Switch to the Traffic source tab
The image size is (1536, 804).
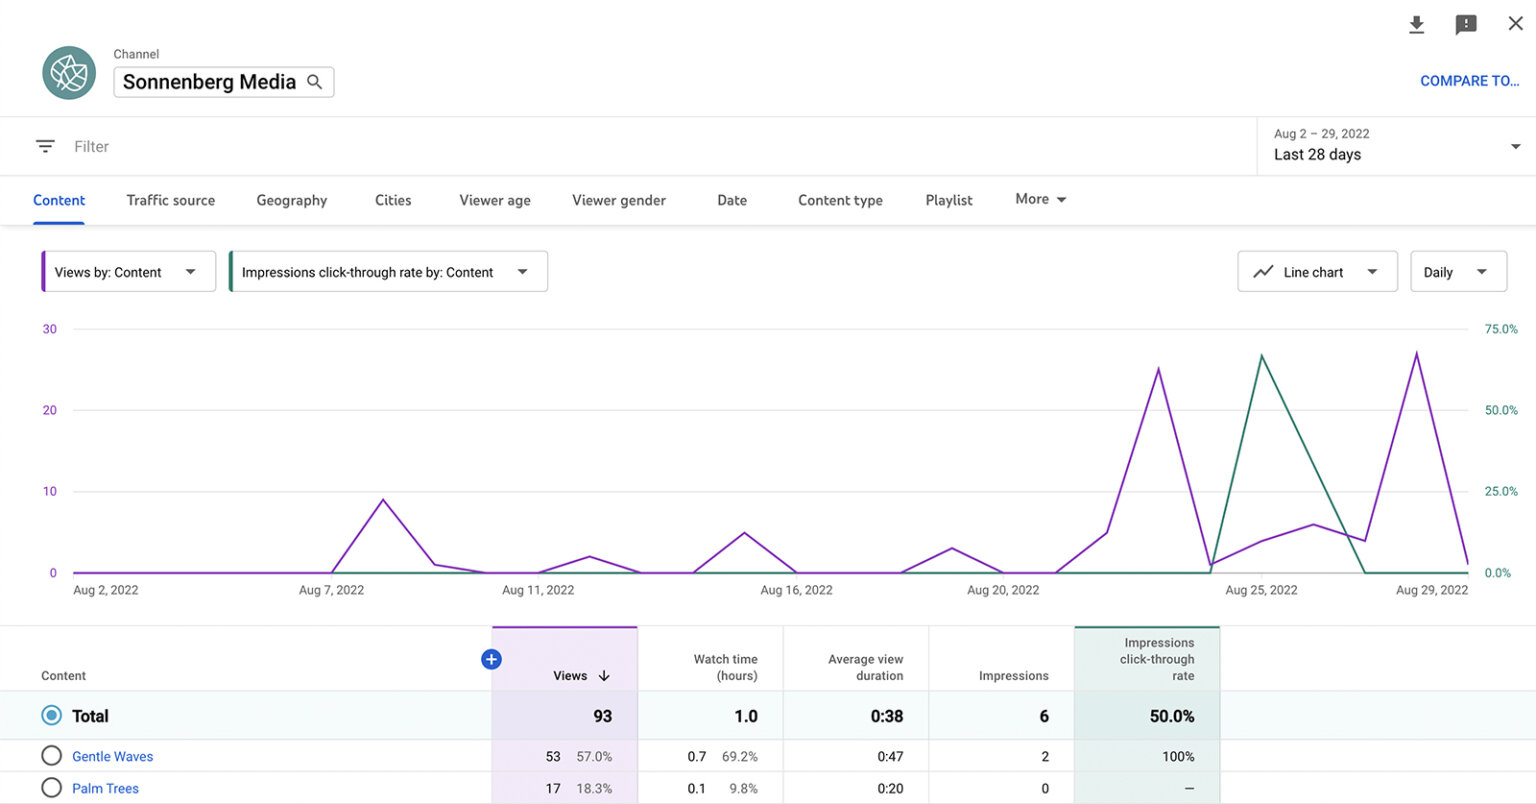click(170, 199)
